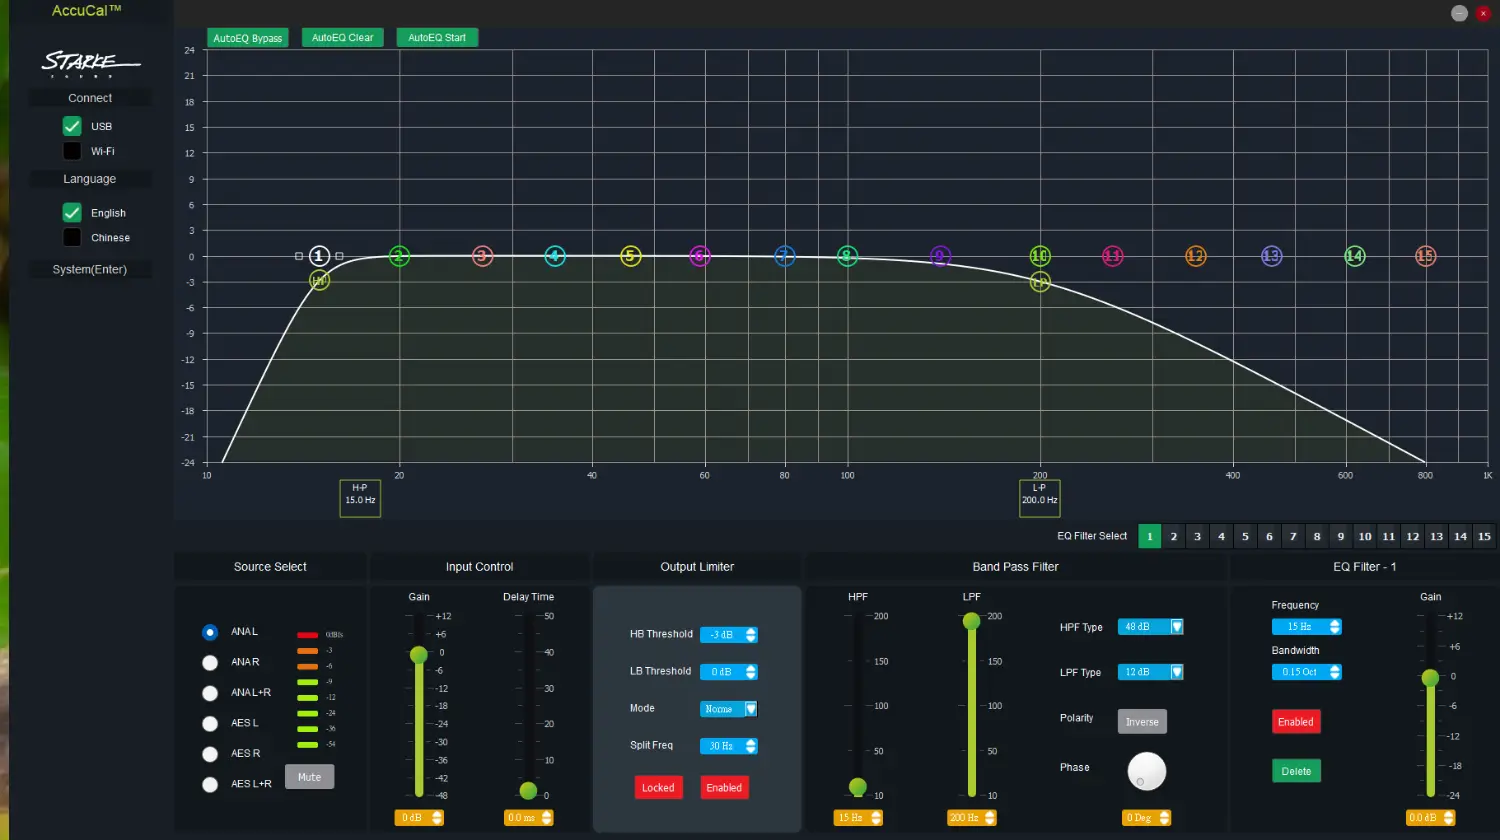Click the Phase rotary knob
The width and height of the screenshot is (1500, 840).
click(x=1146, y=771)
